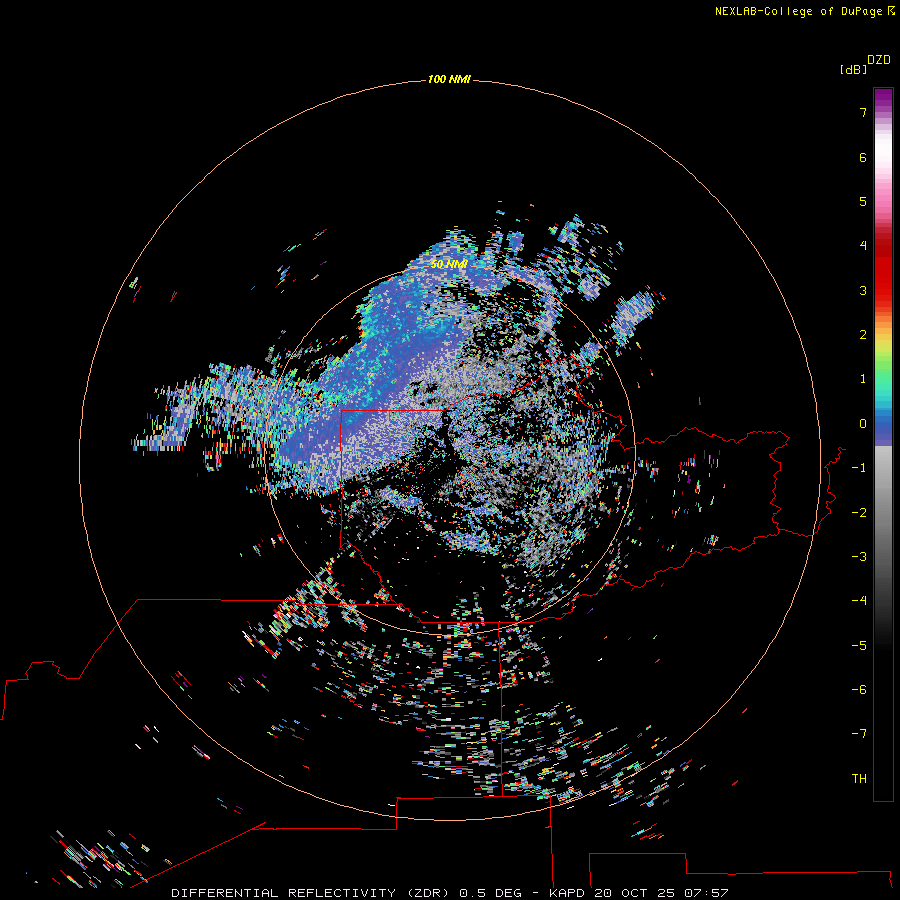Click the [dB] unit label
This screenshot has width=900, height=900.
(854, 69)
